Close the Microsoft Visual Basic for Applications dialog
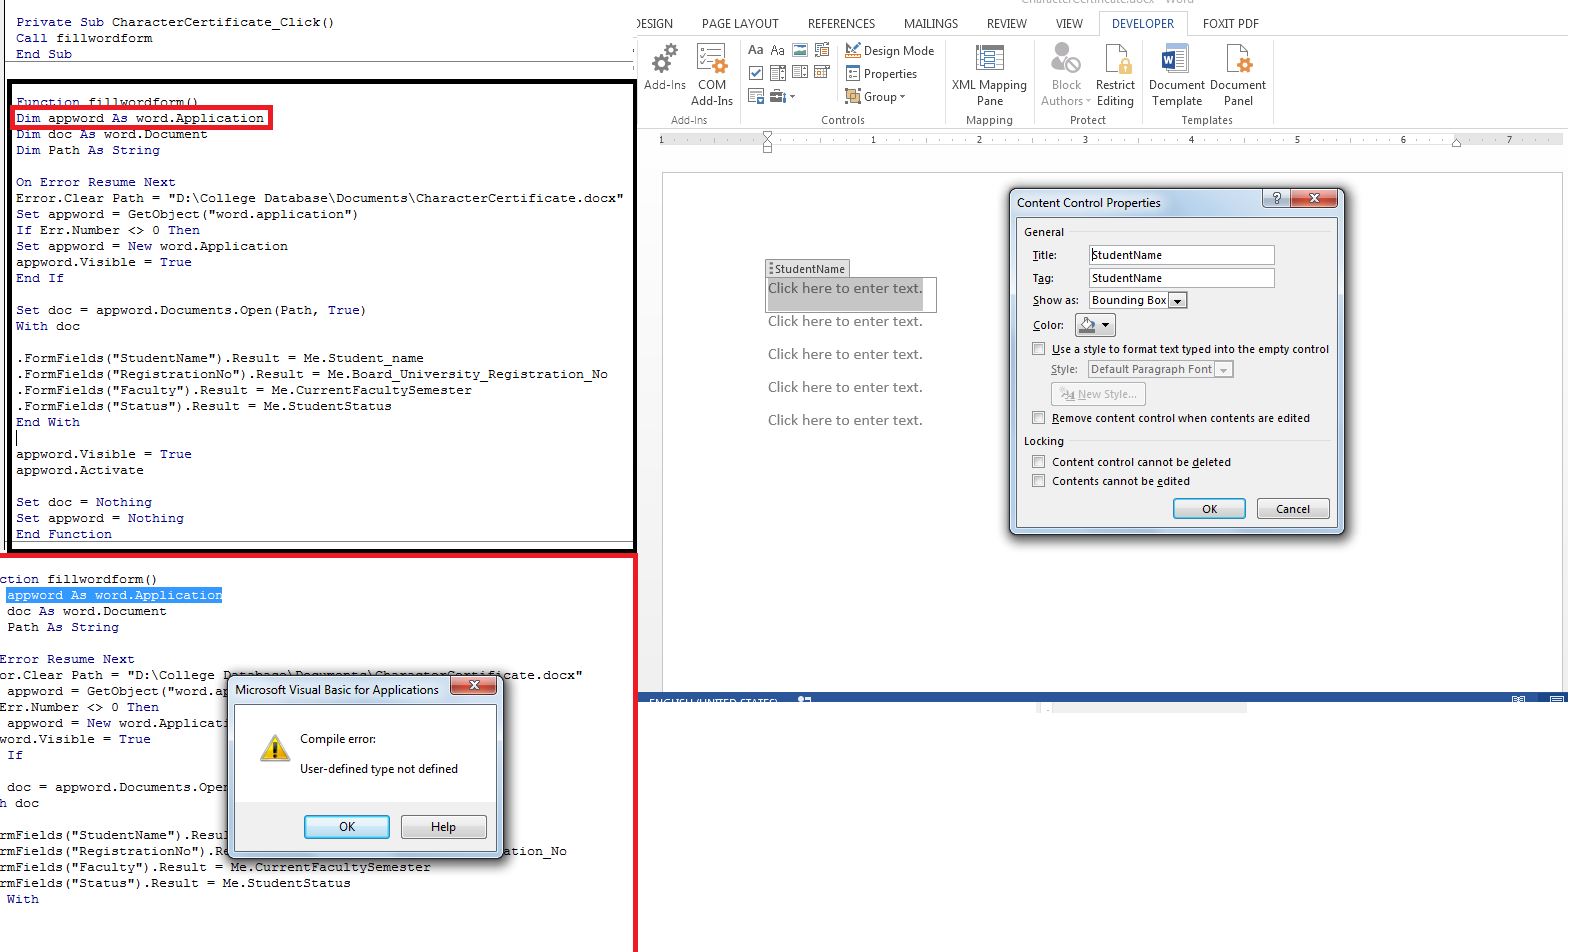 point(474,686)
